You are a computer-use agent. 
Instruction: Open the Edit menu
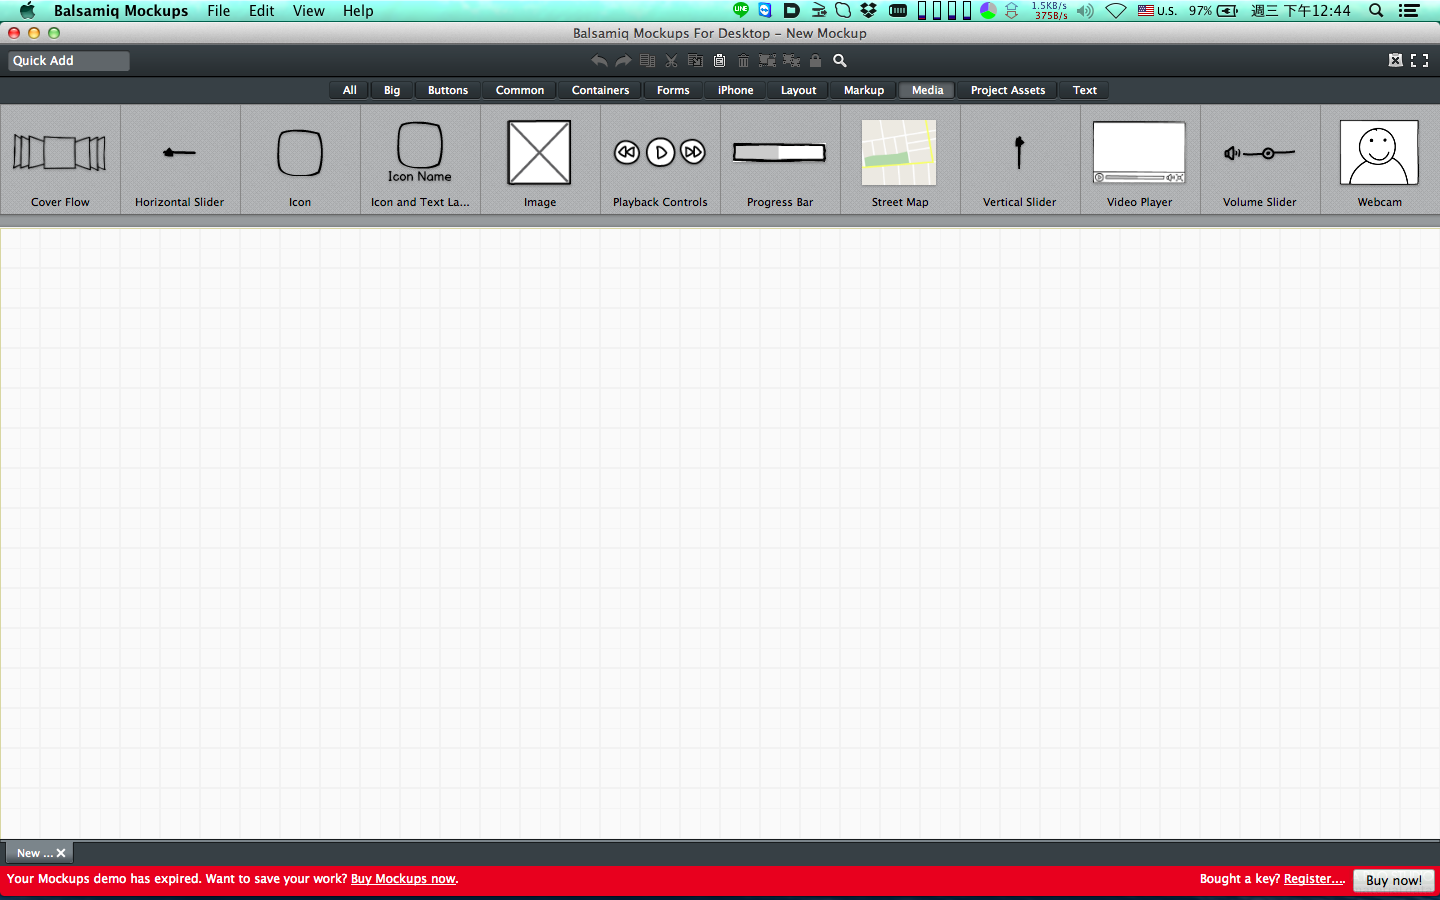pyautogui.click(x=262, y=11)
